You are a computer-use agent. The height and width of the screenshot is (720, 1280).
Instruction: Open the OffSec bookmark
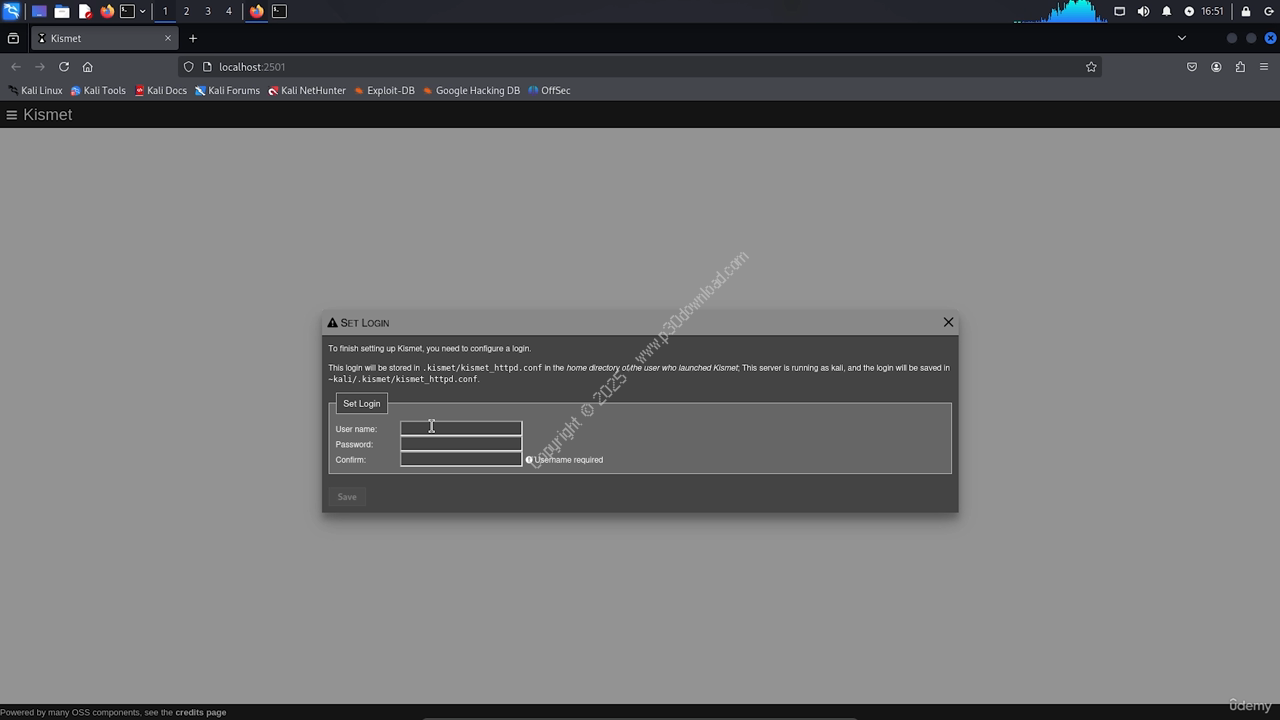coord(549,90)
